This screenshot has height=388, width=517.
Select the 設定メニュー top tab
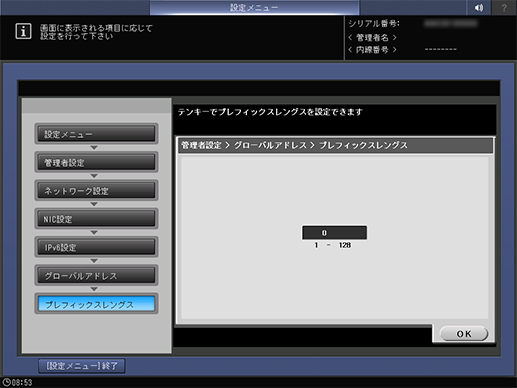tap(254, 7)
